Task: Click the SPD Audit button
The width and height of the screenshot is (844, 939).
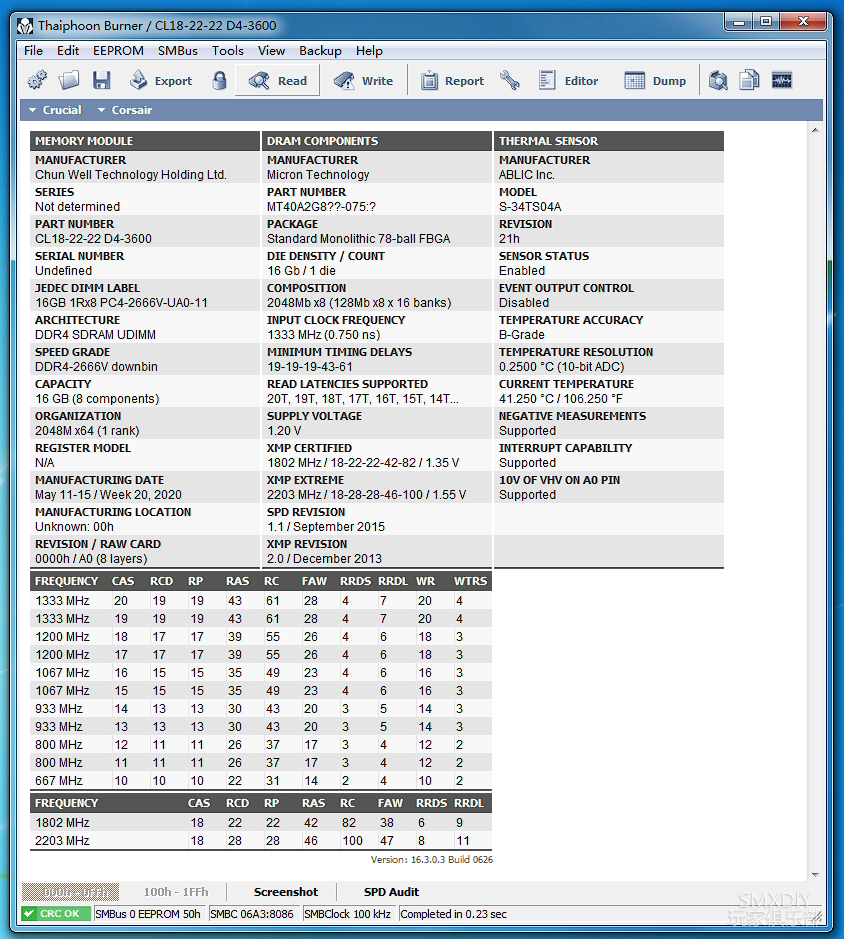Action: tap(391, 892)
